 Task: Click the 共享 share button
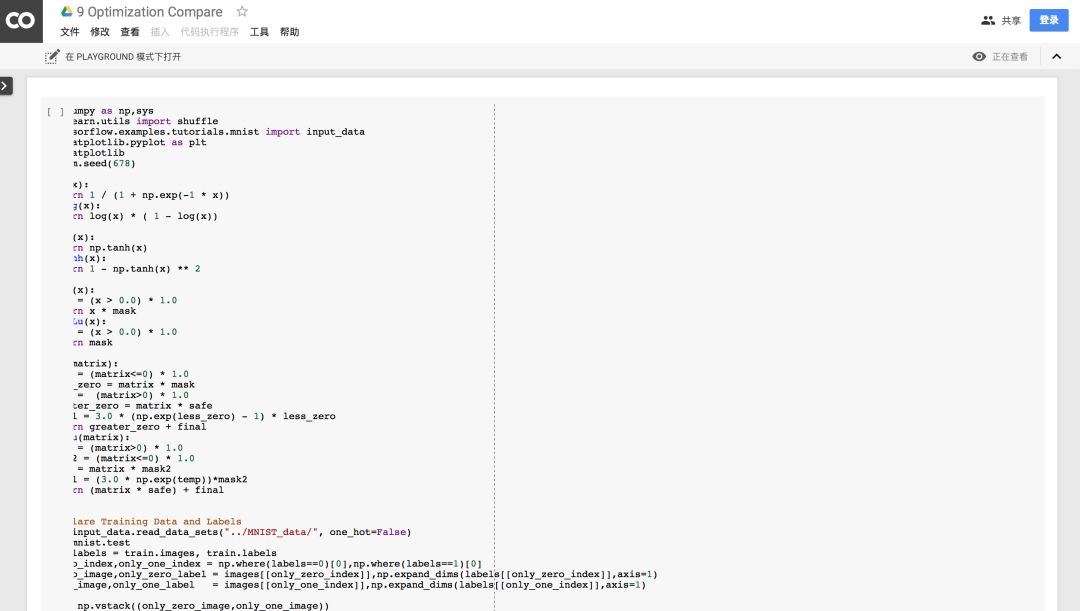coord(1010,21)
